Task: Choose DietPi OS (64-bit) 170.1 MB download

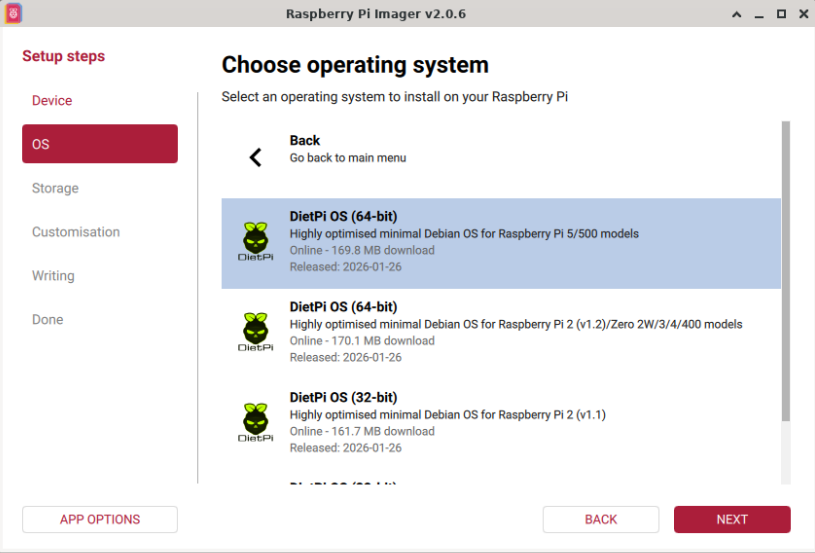Action: coord(501,334)
